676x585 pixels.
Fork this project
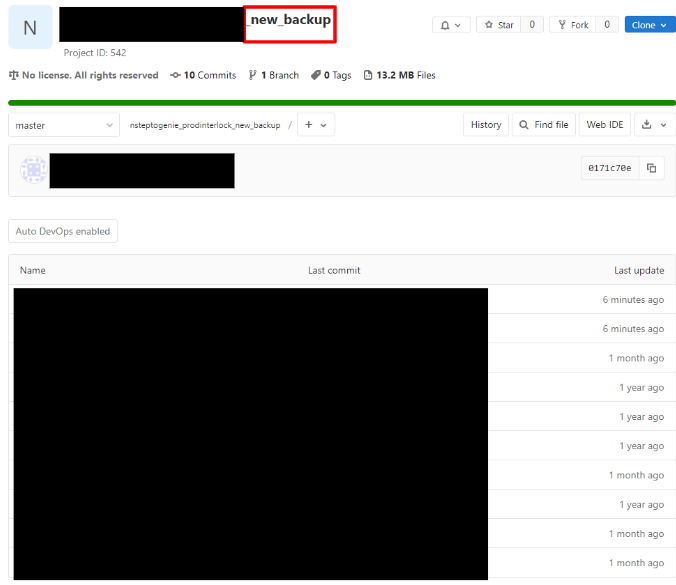tap(573, 25)
